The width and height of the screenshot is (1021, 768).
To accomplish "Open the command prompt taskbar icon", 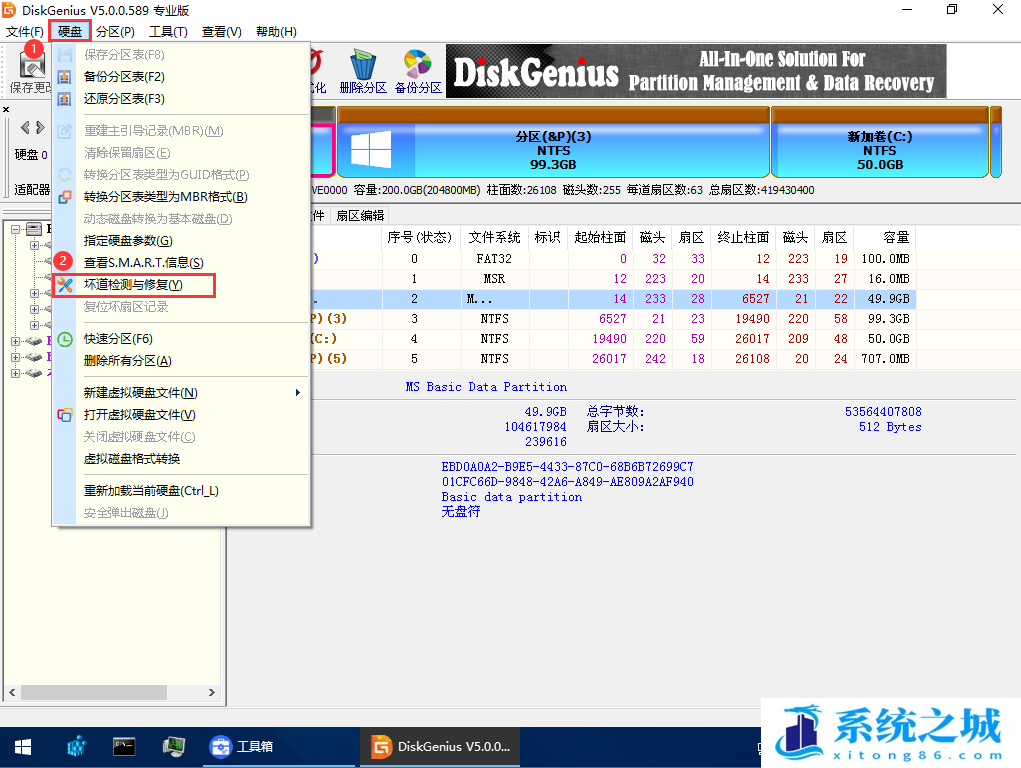I will pyautogui.click(x=124, y=747).
